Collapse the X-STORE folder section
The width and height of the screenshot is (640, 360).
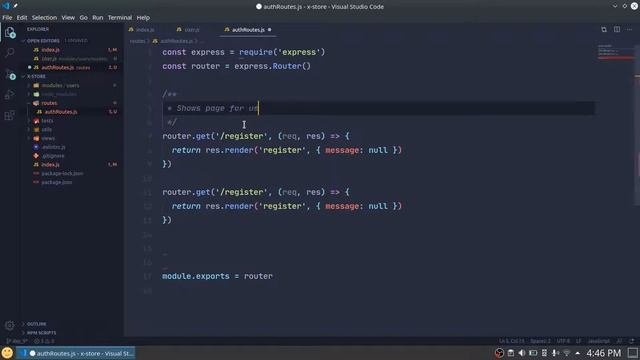(36, 76)
